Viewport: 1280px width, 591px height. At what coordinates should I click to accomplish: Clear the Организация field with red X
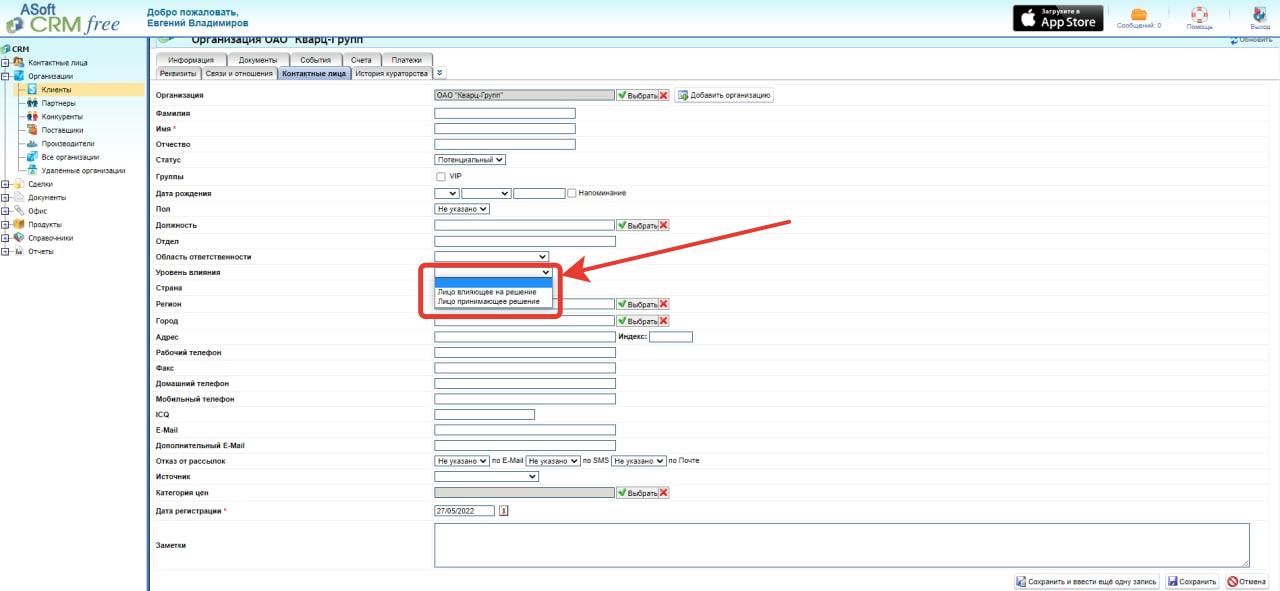click(x=663, y=95)
